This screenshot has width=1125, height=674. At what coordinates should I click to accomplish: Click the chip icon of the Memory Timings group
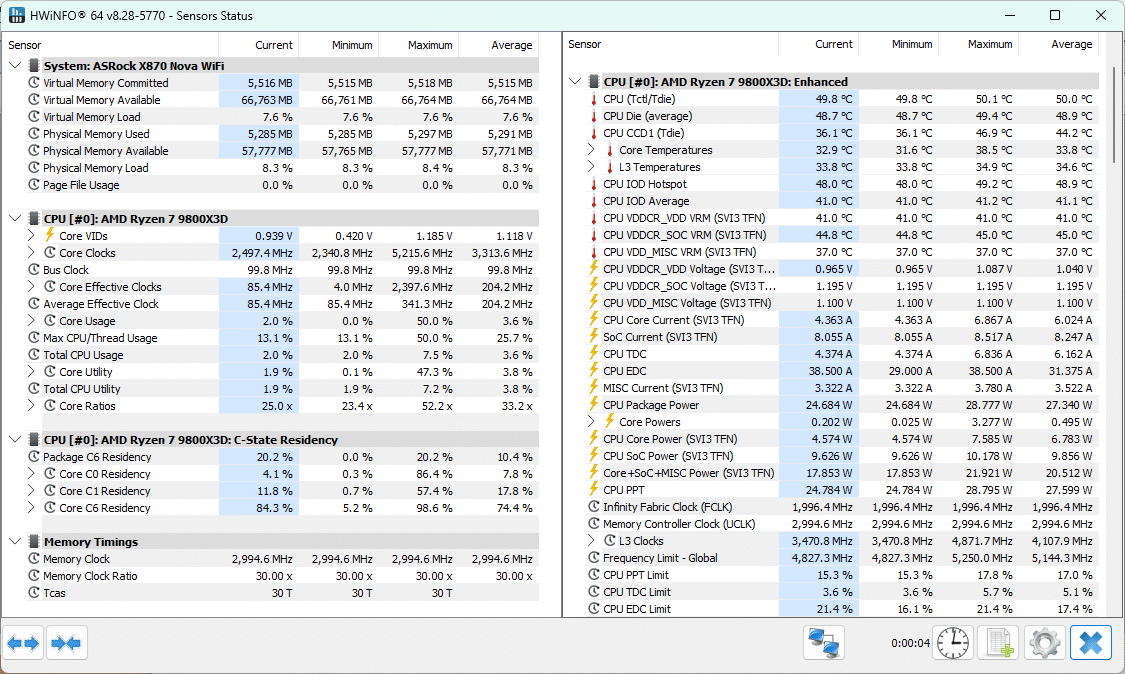34,541
